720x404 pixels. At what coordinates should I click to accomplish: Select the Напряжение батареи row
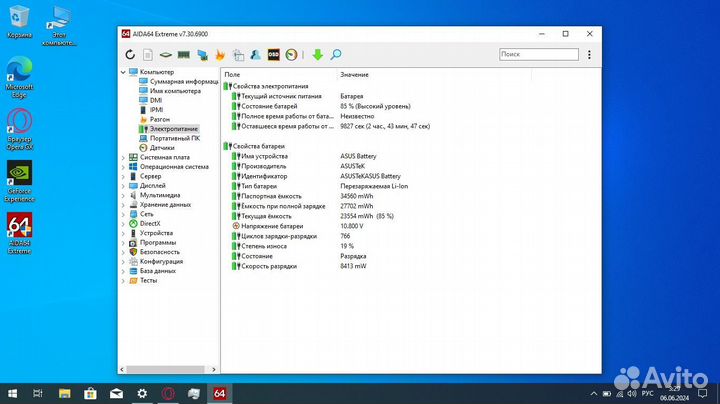coord(298,226)
